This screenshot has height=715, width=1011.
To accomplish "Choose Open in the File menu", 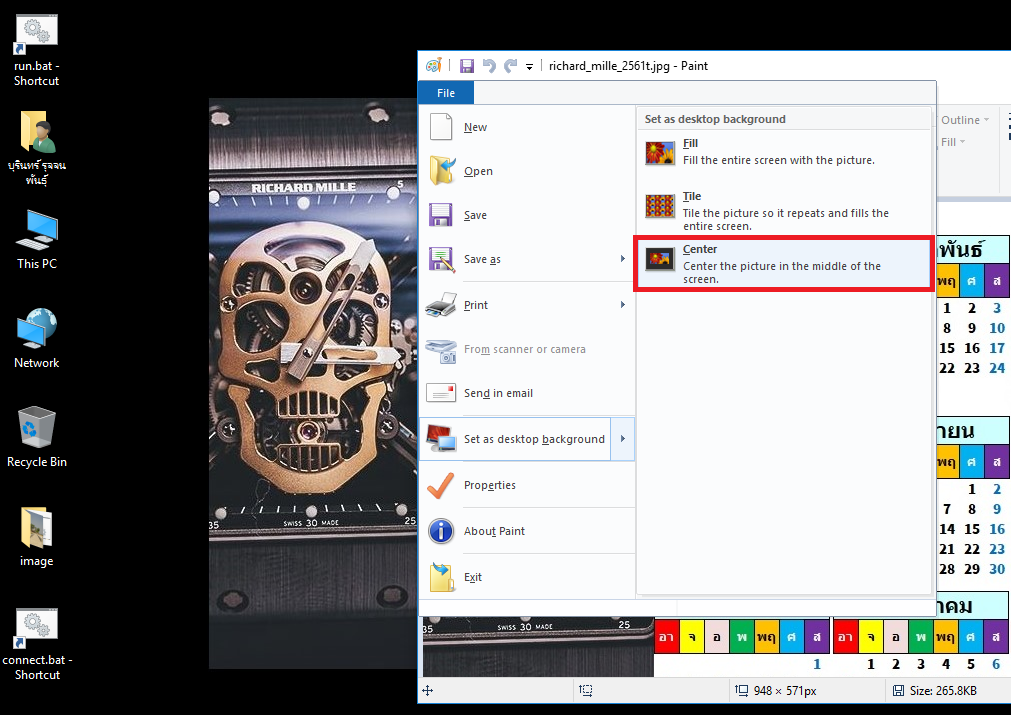I will tap(477, 171).
